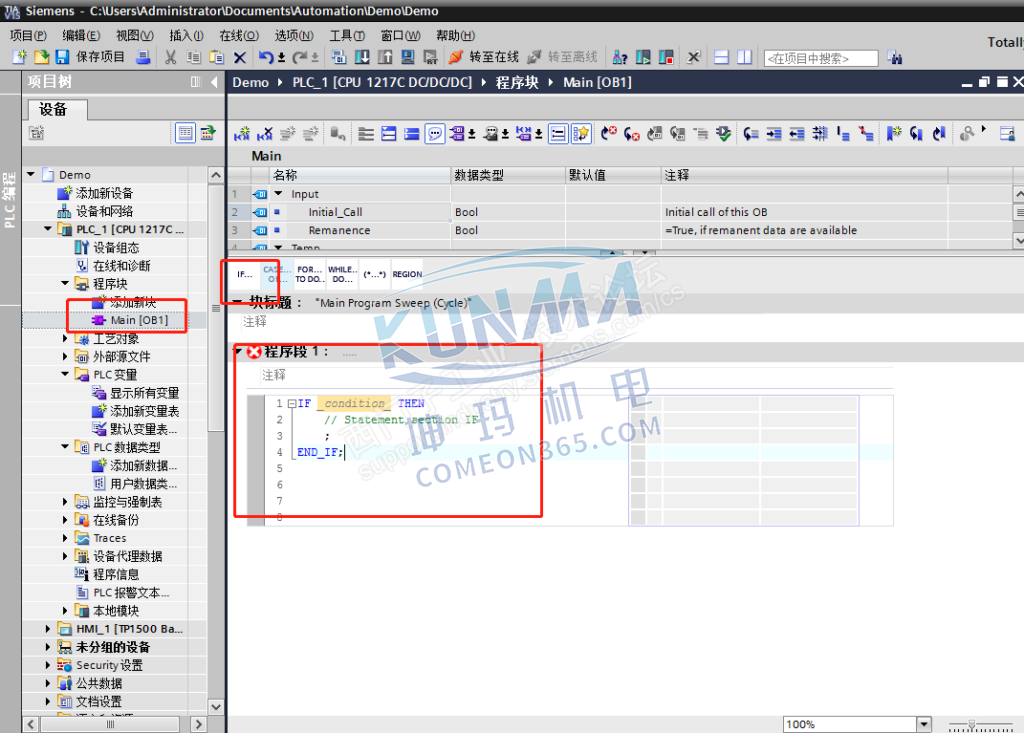Click the paste clipboard icon
Image resolution: width=1024 pixels, height=733 pixels.
point(216,57)
